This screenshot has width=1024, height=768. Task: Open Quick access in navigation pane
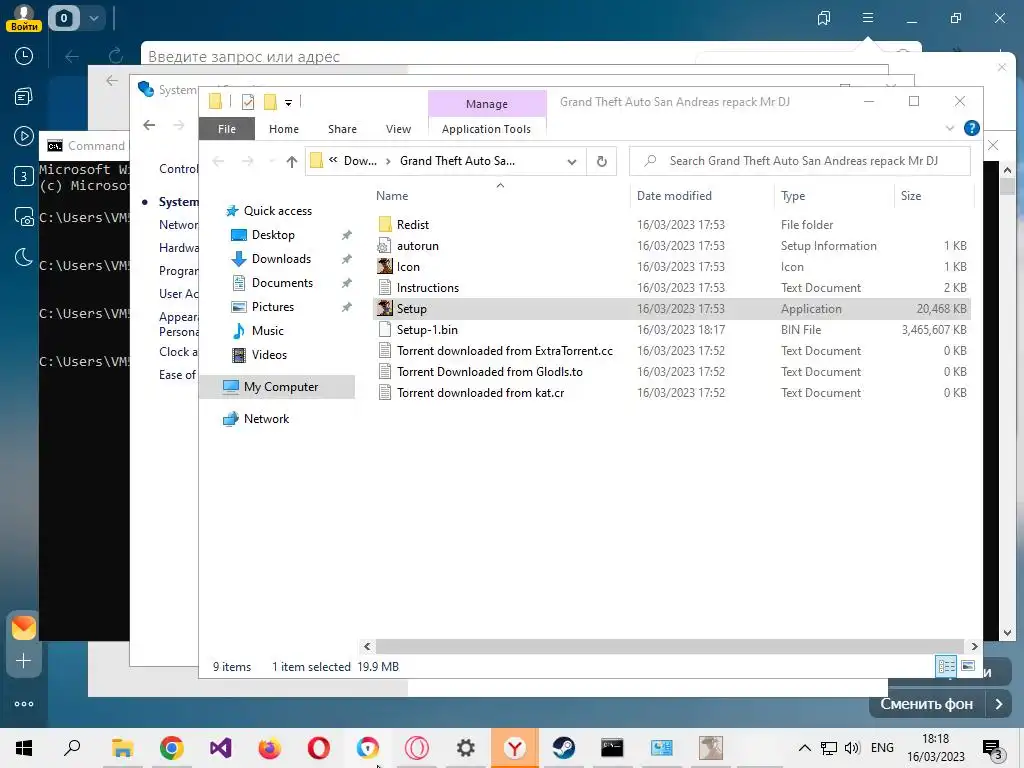click(278, 211)
